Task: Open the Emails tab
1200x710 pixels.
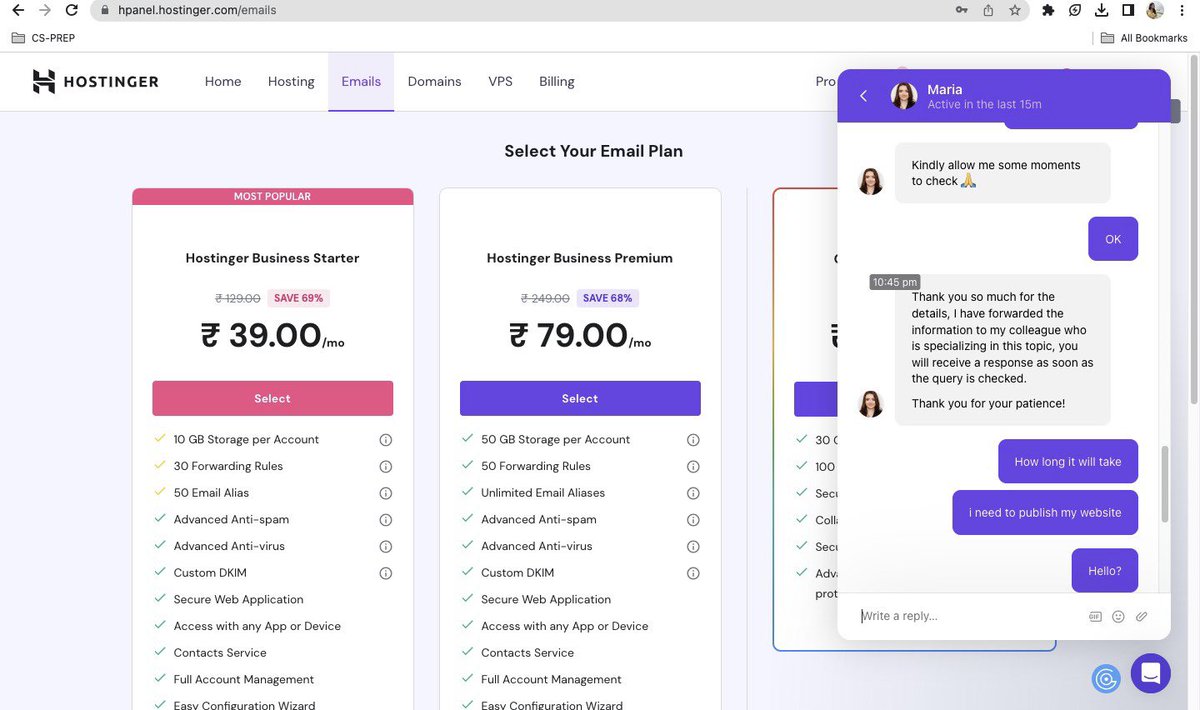Action: (x=361, y=82)
